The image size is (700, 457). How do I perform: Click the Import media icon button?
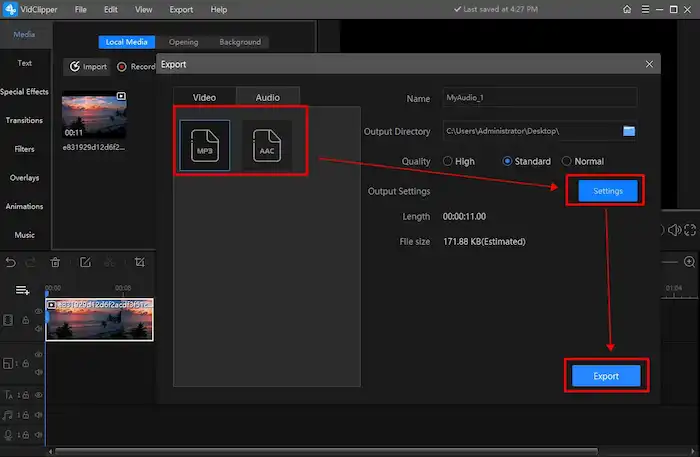pos(88,66)
